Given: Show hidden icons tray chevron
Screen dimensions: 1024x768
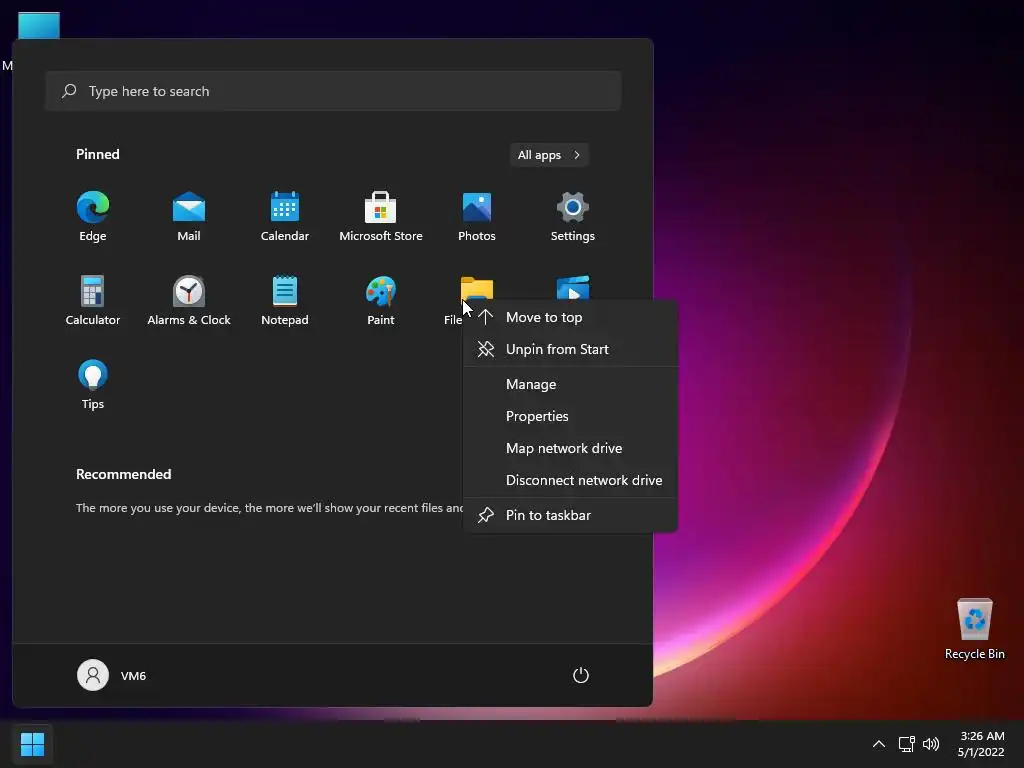Looking at the screenshot, I should [879, 744].
